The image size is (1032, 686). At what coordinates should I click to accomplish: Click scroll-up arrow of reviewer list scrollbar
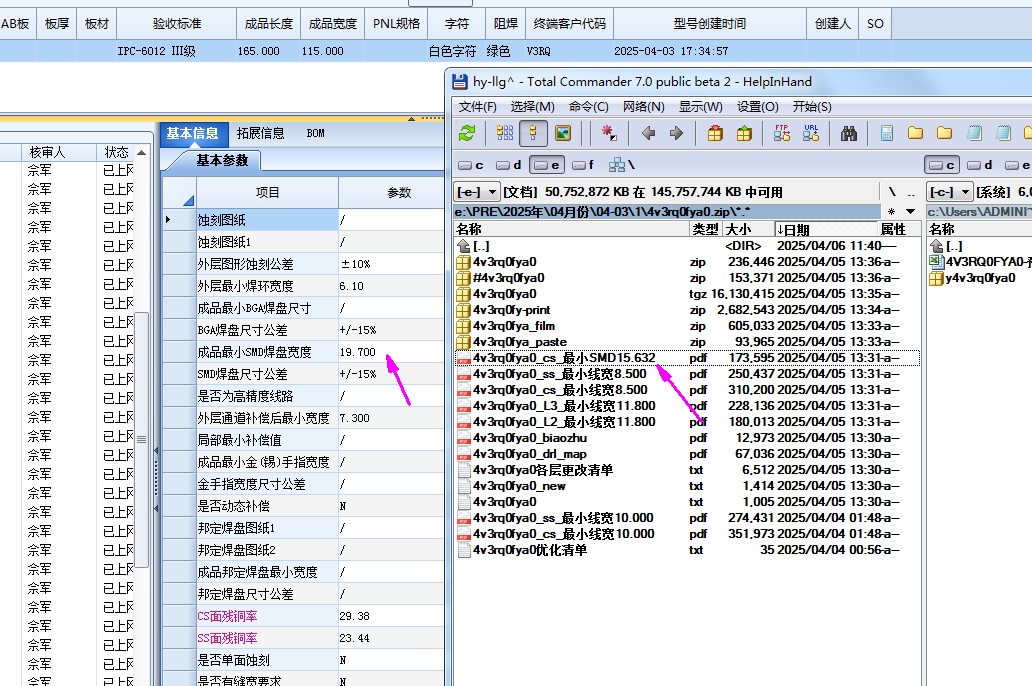pos(142,153)
